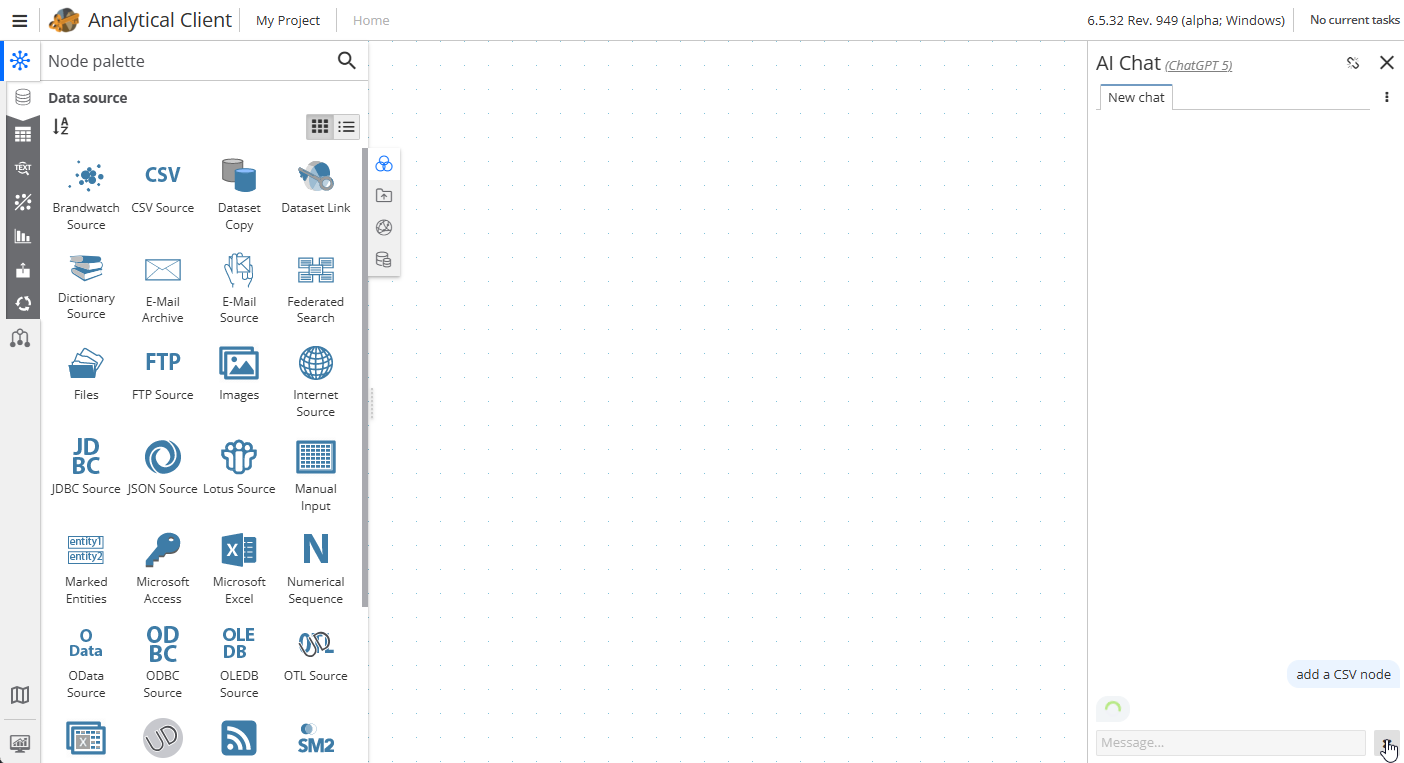Select the Microsoft Excel node
The width and height of the screenshot is (1404, 763).
pos(239,569)
